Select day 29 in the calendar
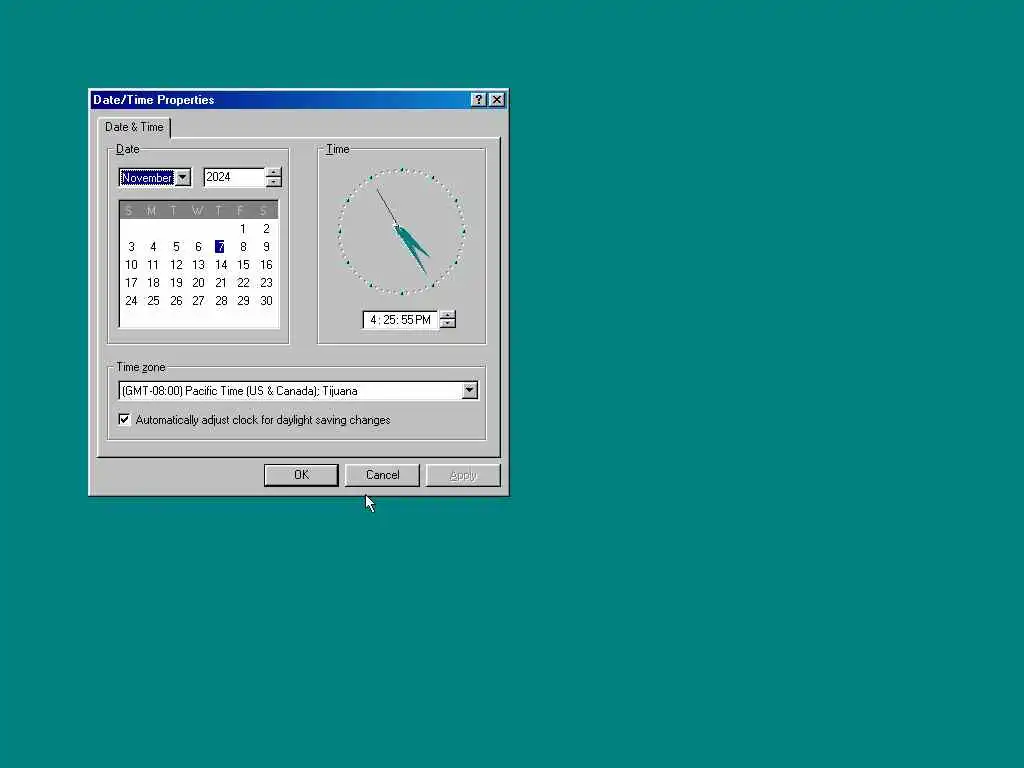 243,300
